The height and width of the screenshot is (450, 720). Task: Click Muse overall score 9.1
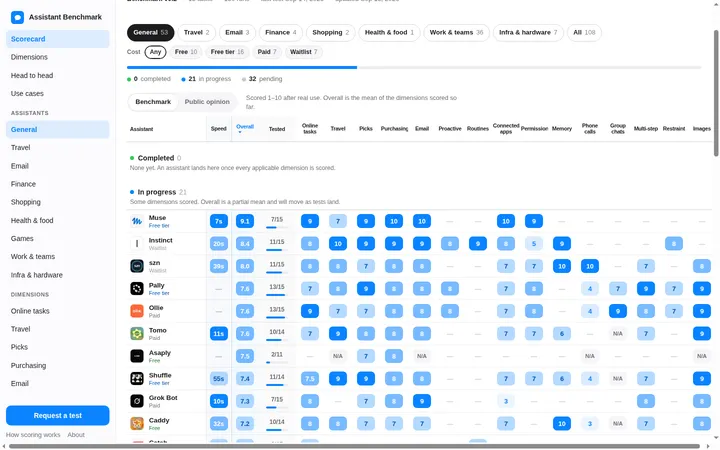(245, 221)
